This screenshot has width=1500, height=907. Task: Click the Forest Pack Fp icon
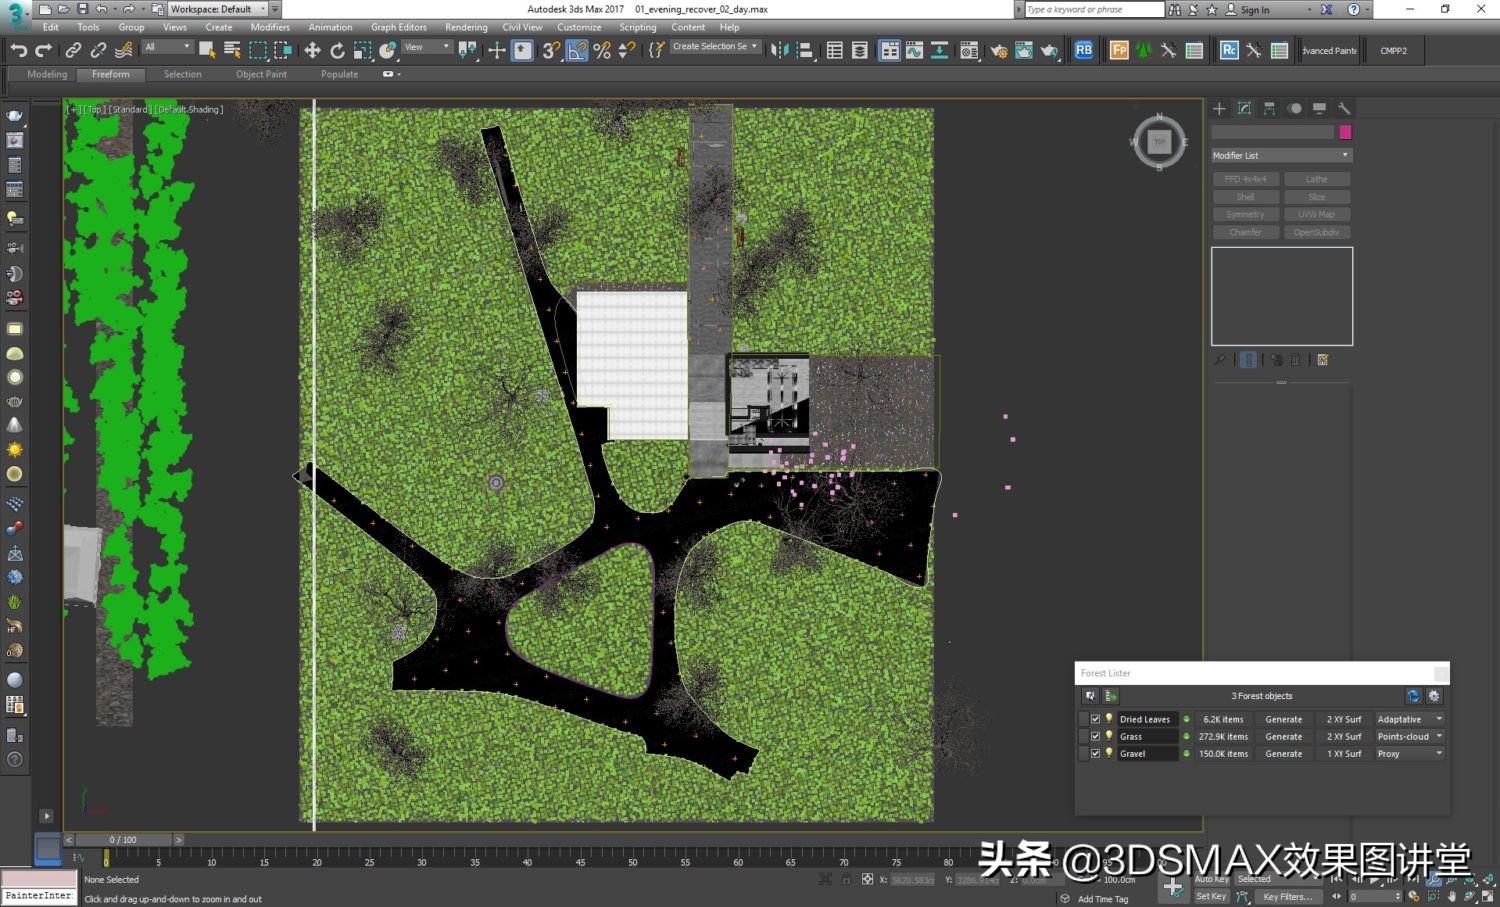(1119, 50)
